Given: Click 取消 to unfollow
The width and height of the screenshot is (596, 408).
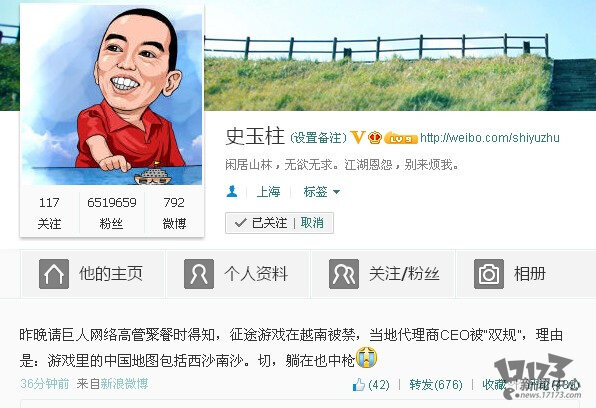Looking at the screenshot, I should 312,223.
